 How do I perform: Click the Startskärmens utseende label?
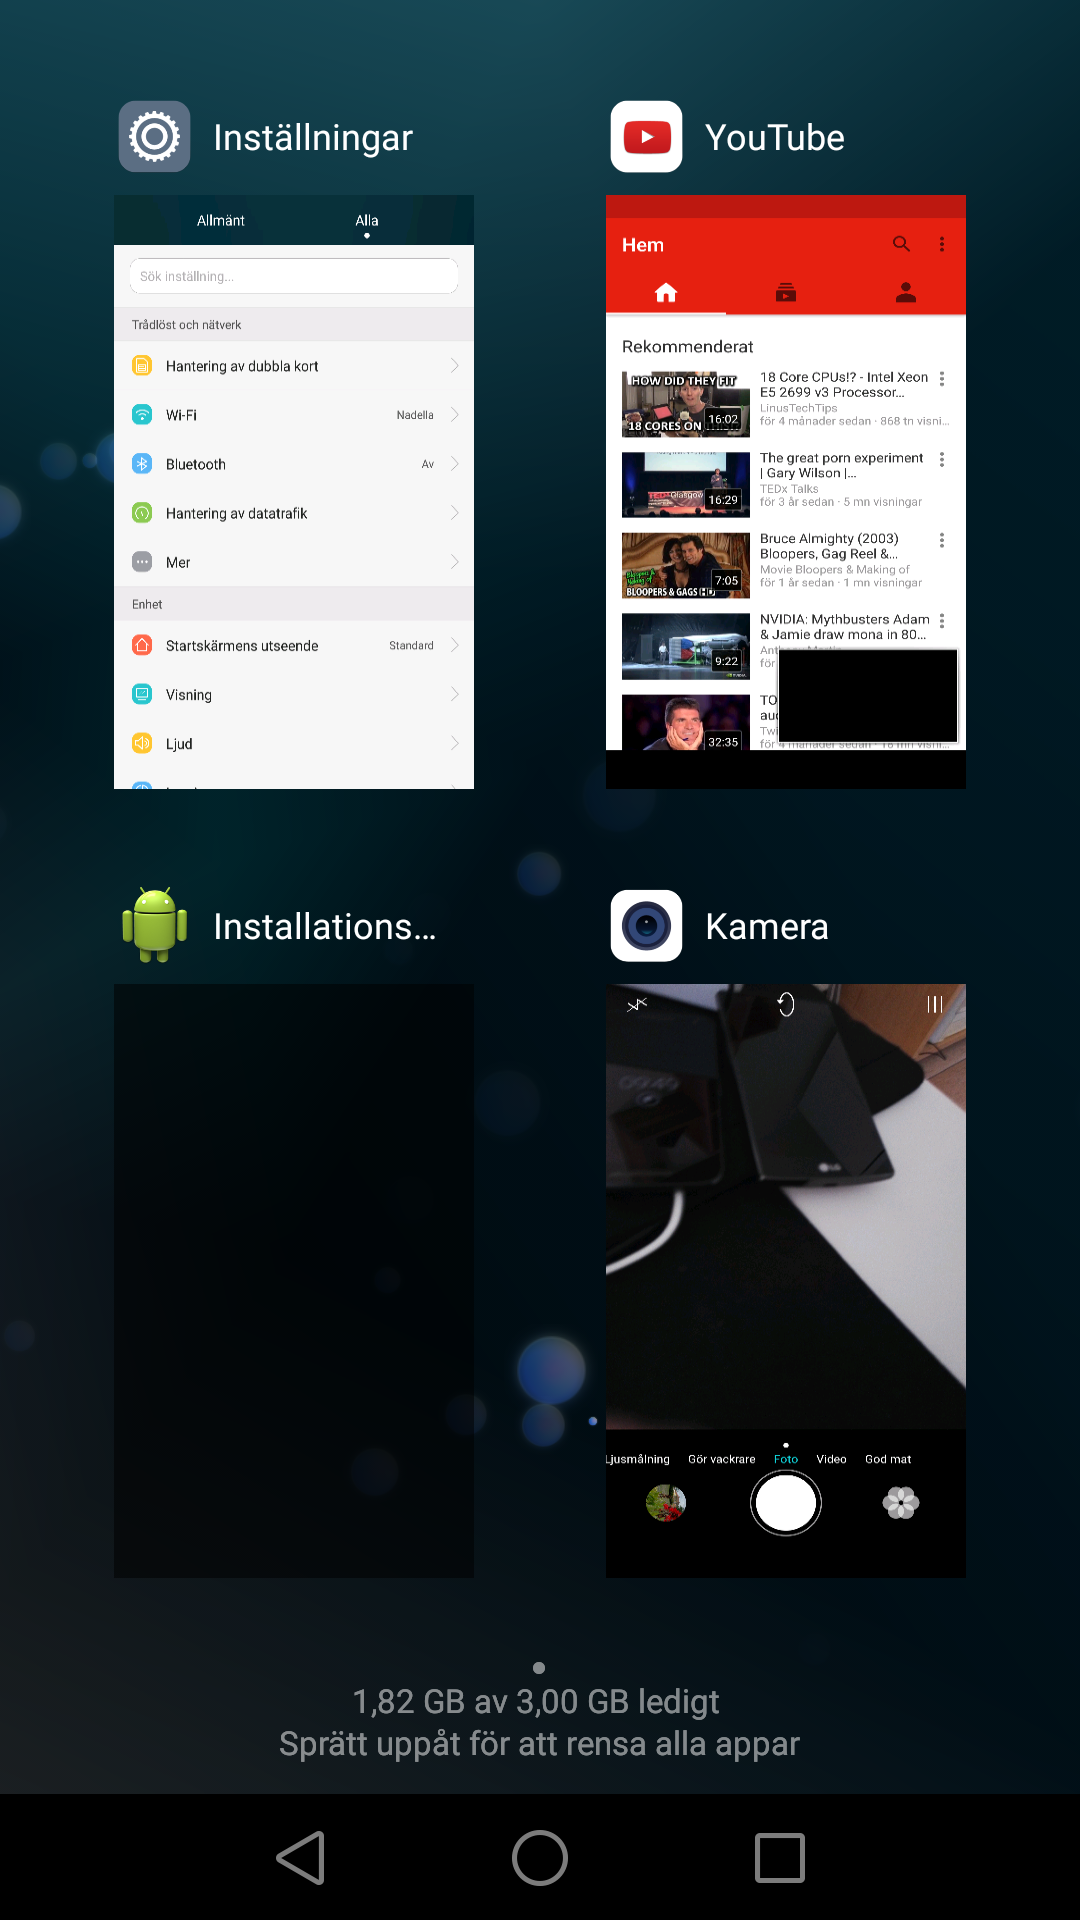(x=242, y=646)
